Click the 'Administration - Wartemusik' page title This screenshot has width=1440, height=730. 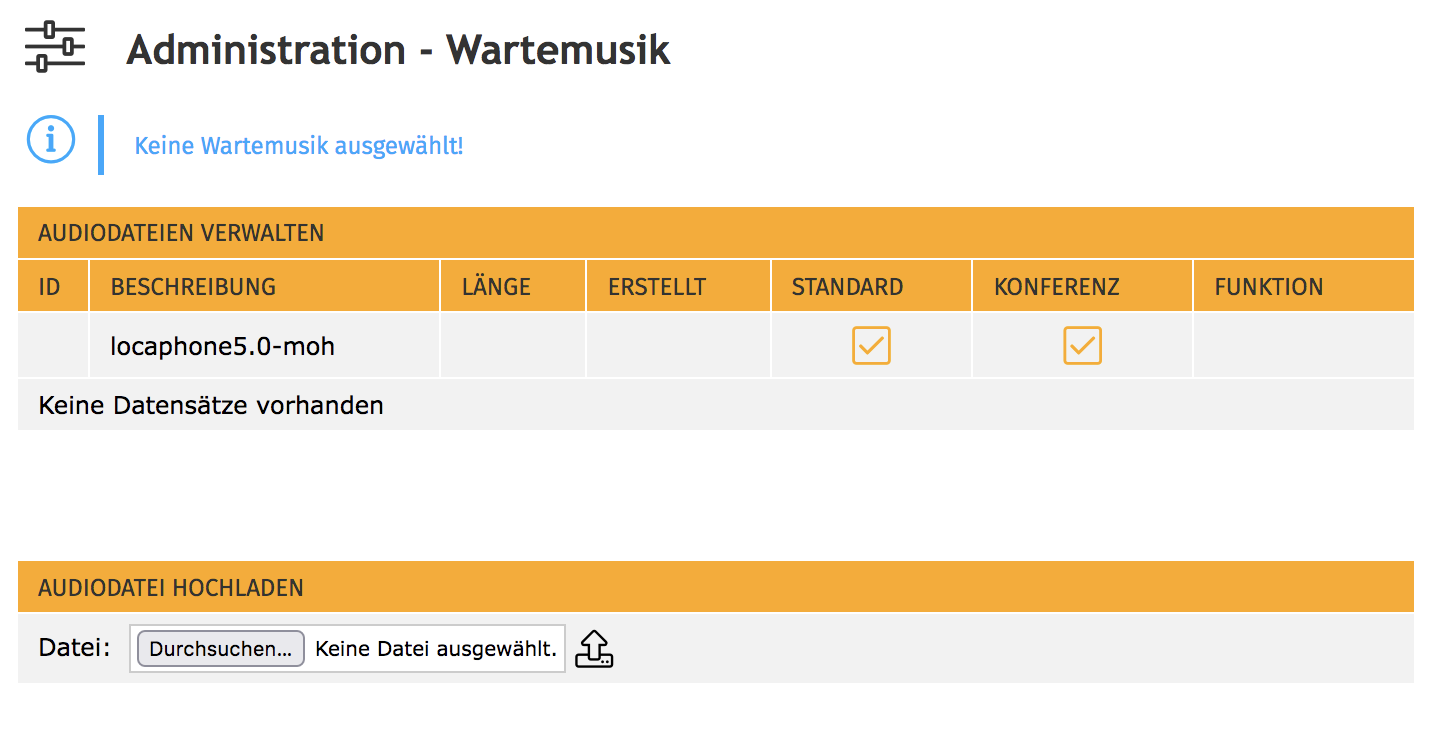point(398,50)
